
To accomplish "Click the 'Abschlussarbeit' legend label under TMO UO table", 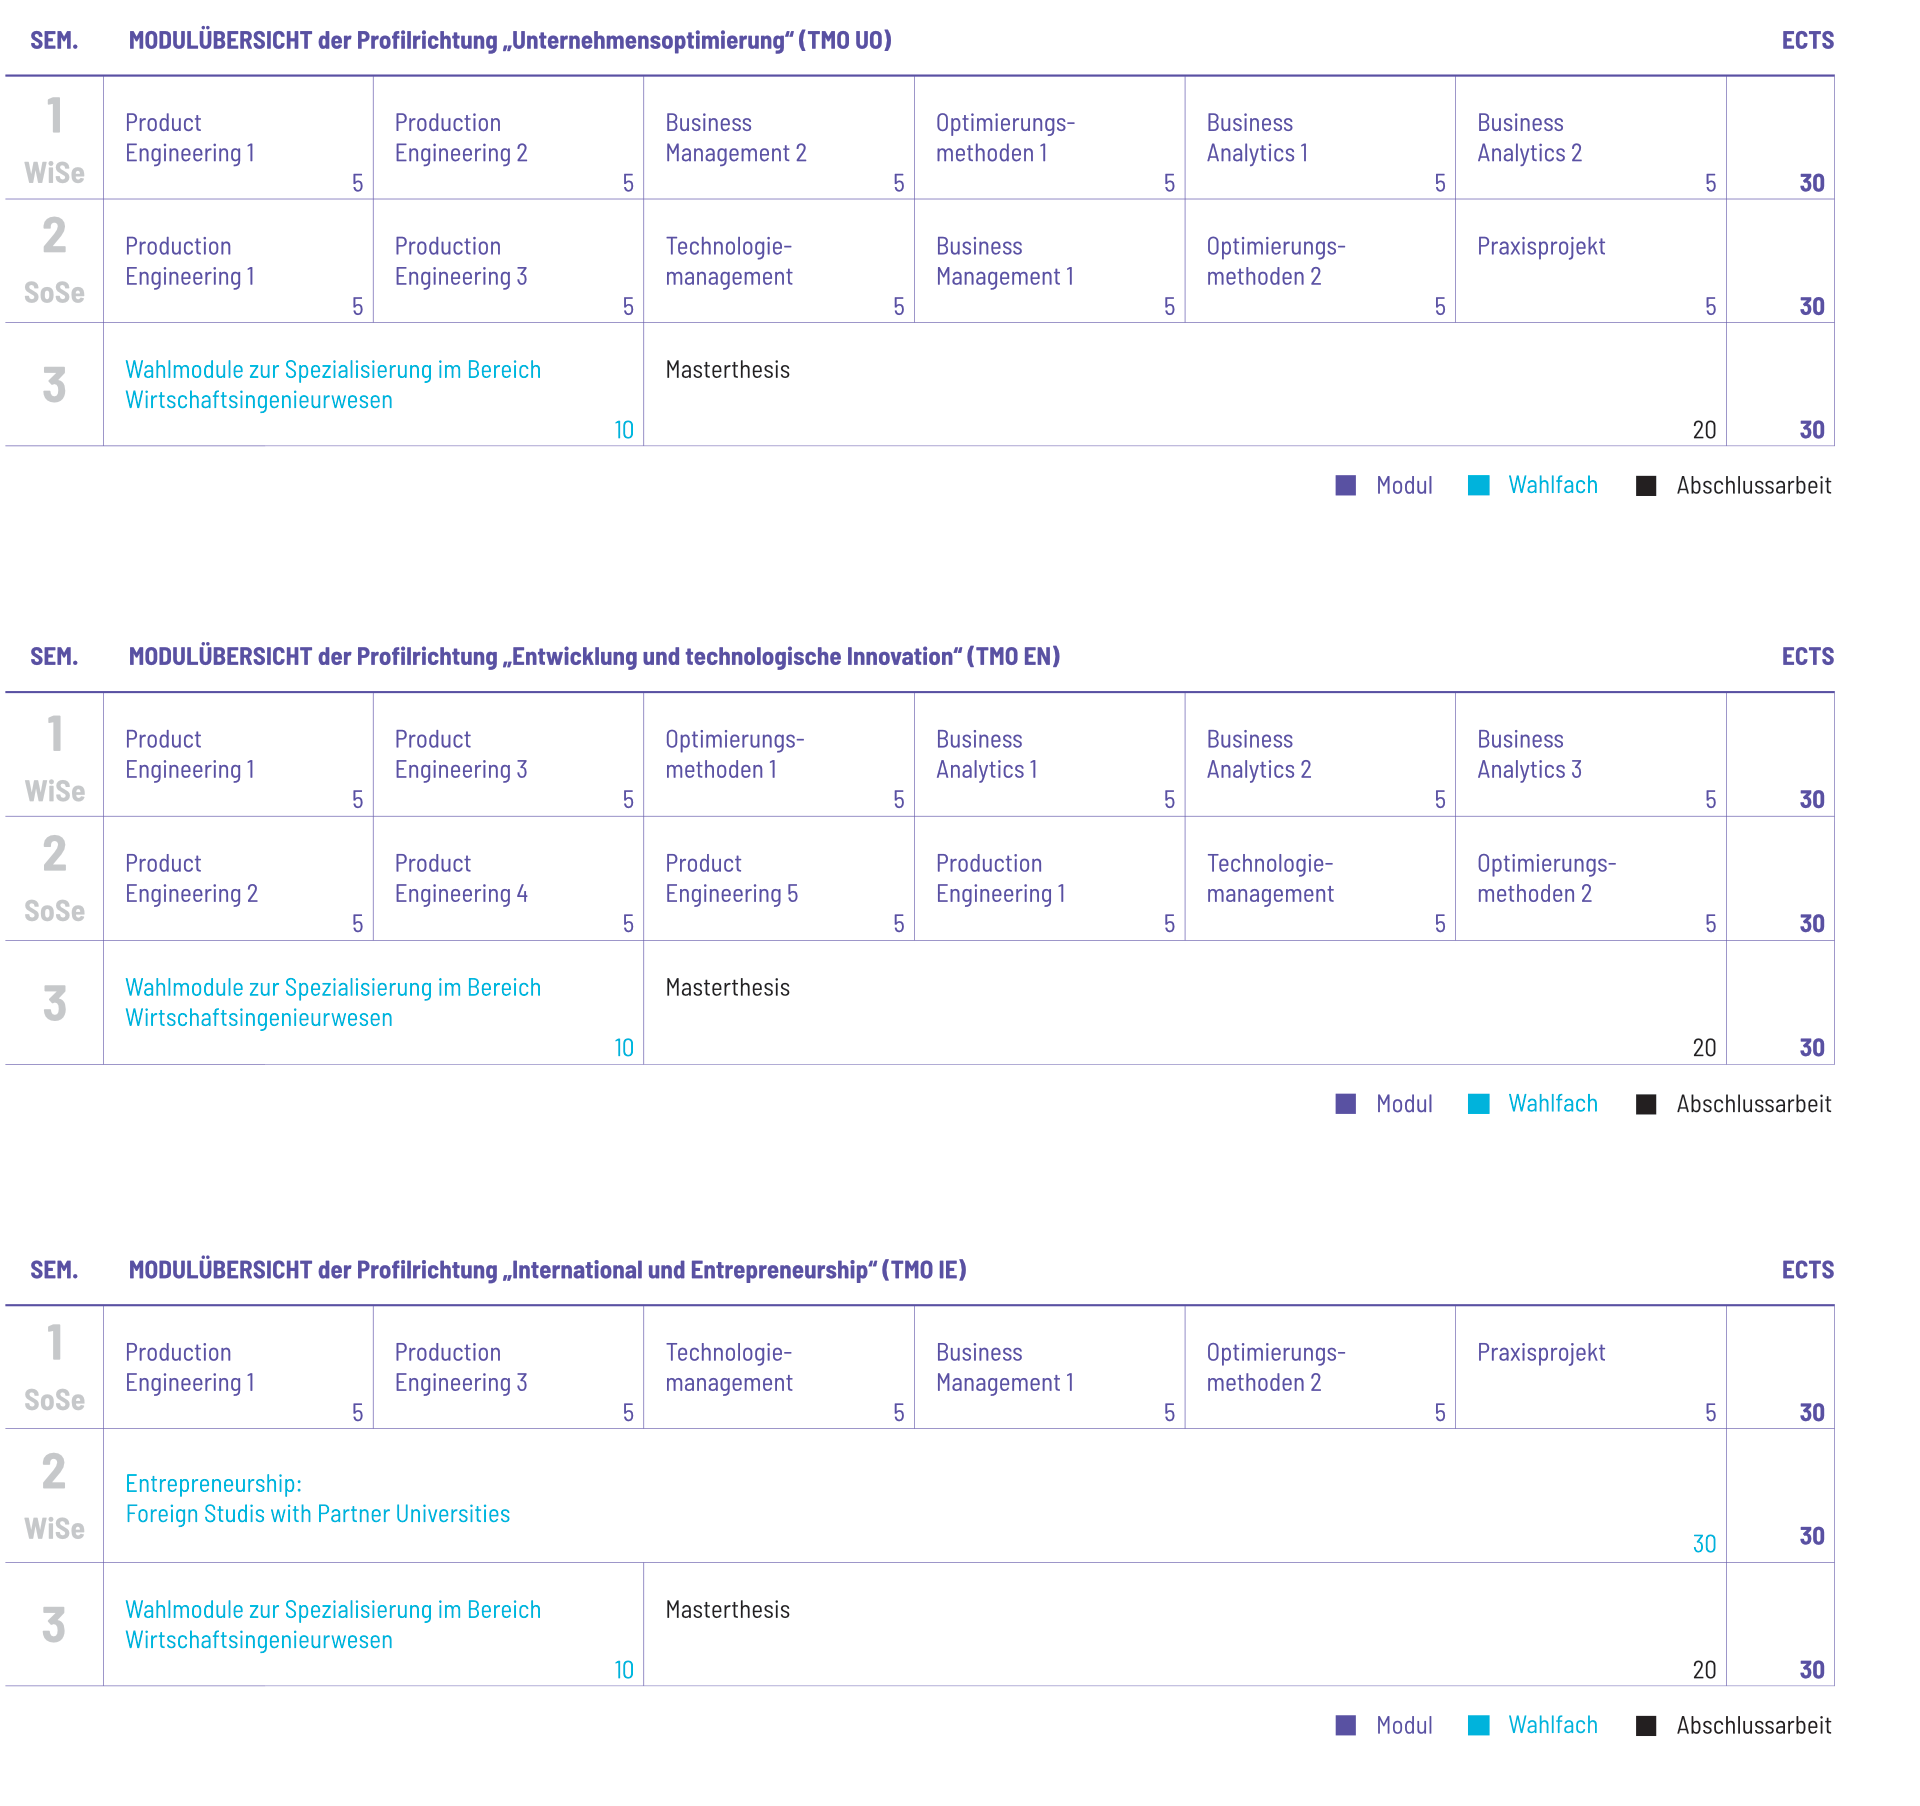I will point(1754,485).
